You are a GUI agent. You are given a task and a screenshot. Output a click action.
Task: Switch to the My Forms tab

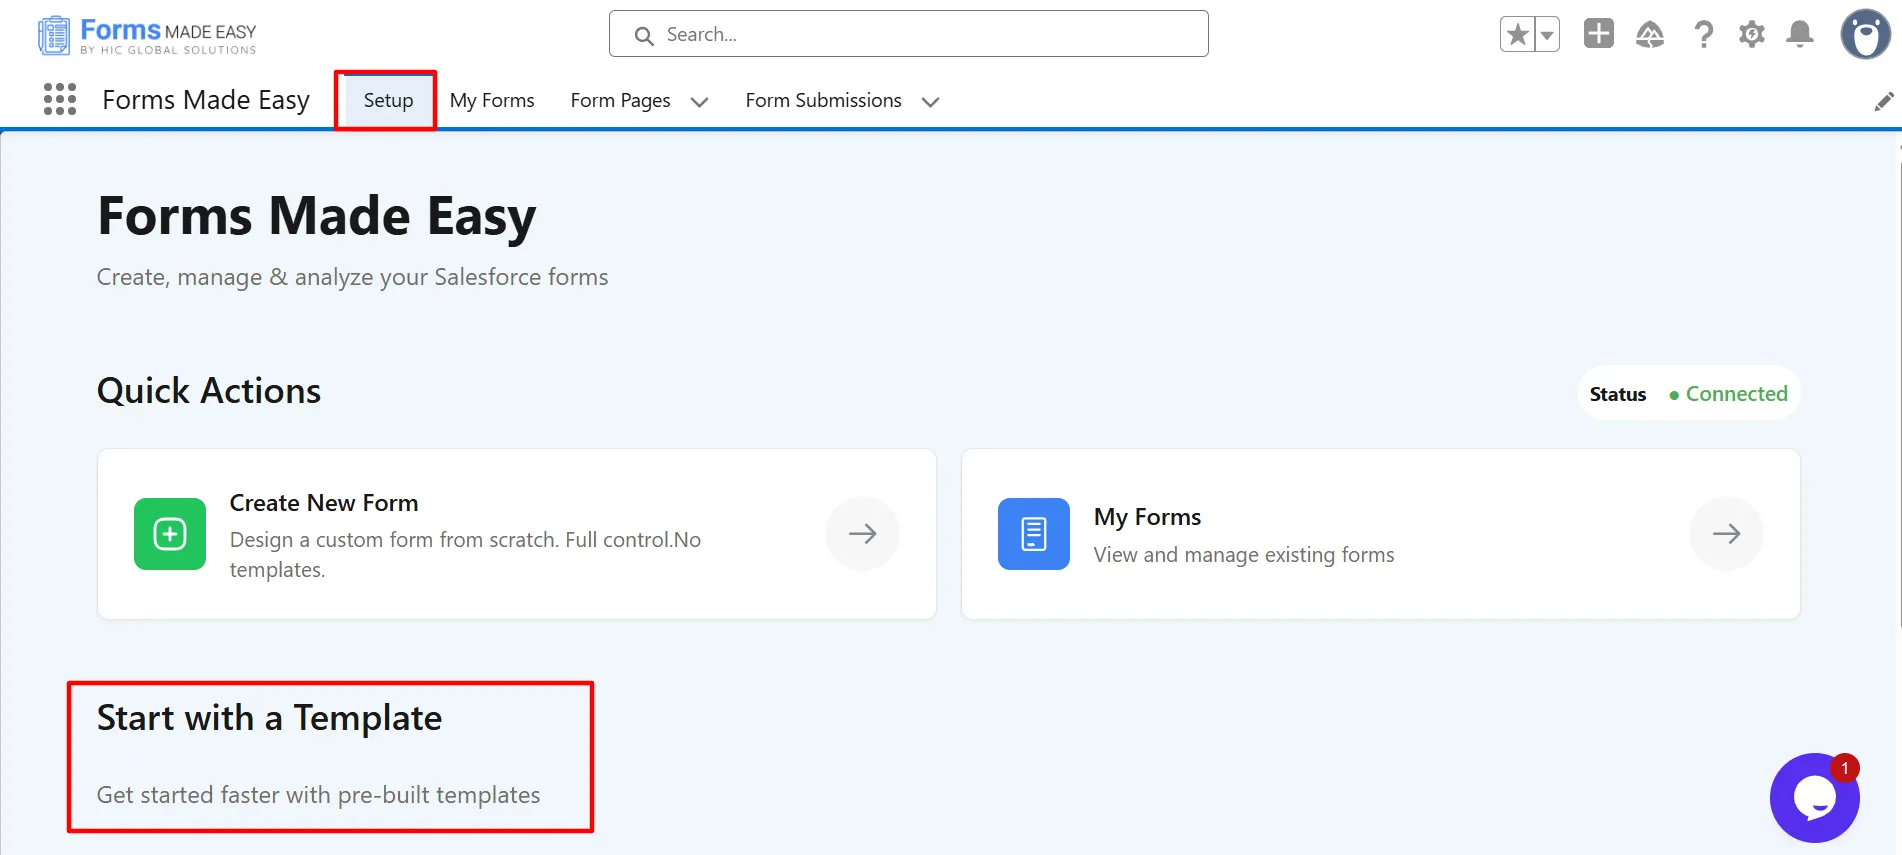tap(492, 101)
